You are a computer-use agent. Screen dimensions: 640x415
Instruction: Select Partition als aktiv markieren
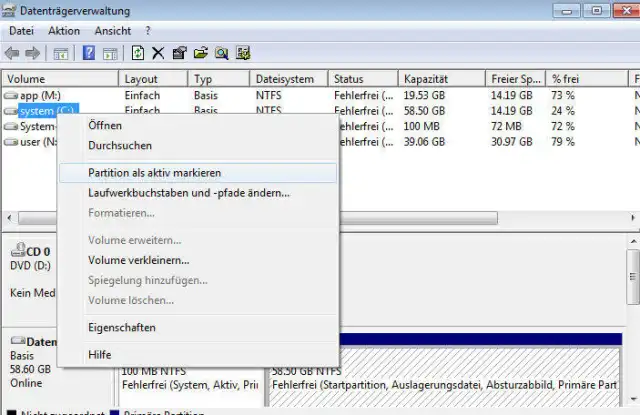198,173
